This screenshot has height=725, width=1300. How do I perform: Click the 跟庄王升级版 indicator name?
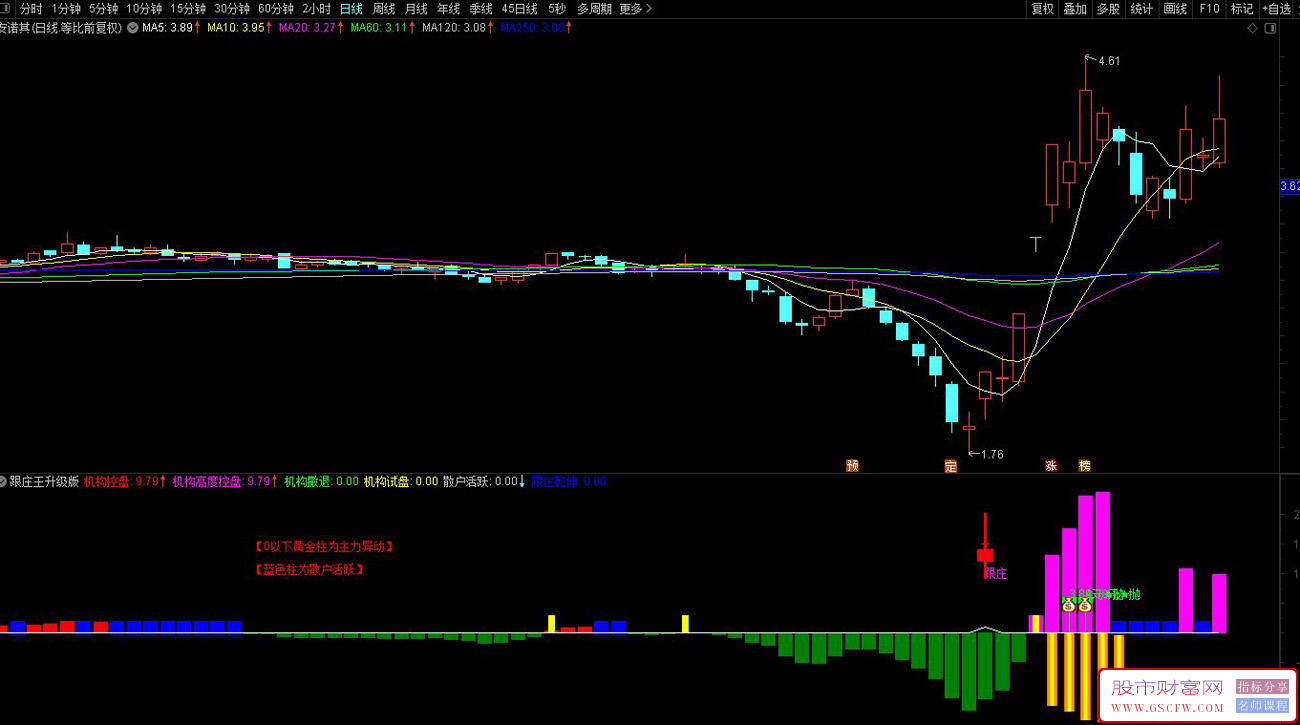tap(44, 481)
